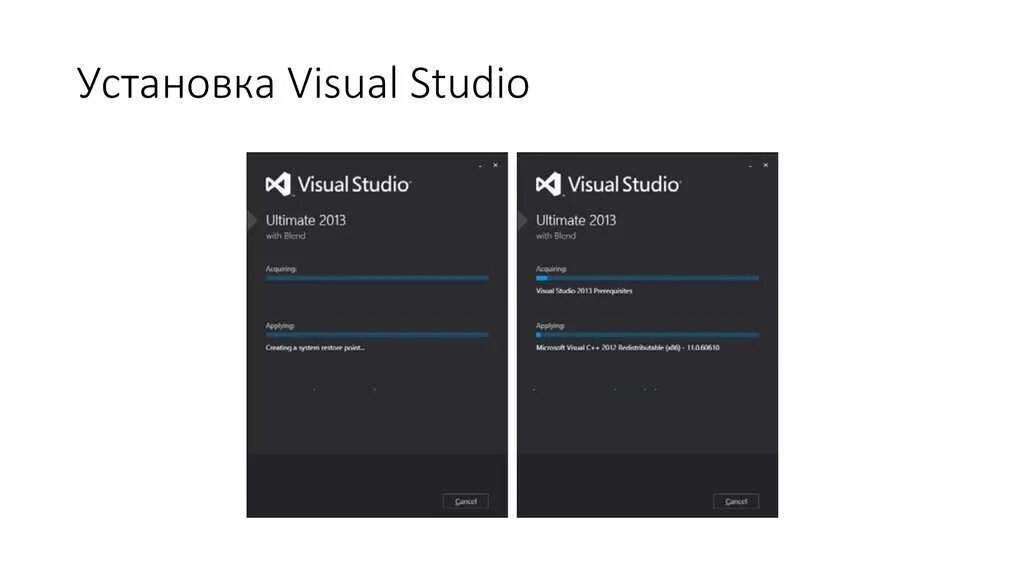The height and width of the screenshot is (574, 1024).
Task: Click the 'Microsoft Visual C++ 2012 Redistributable' status line
Action: click(627, 348)
